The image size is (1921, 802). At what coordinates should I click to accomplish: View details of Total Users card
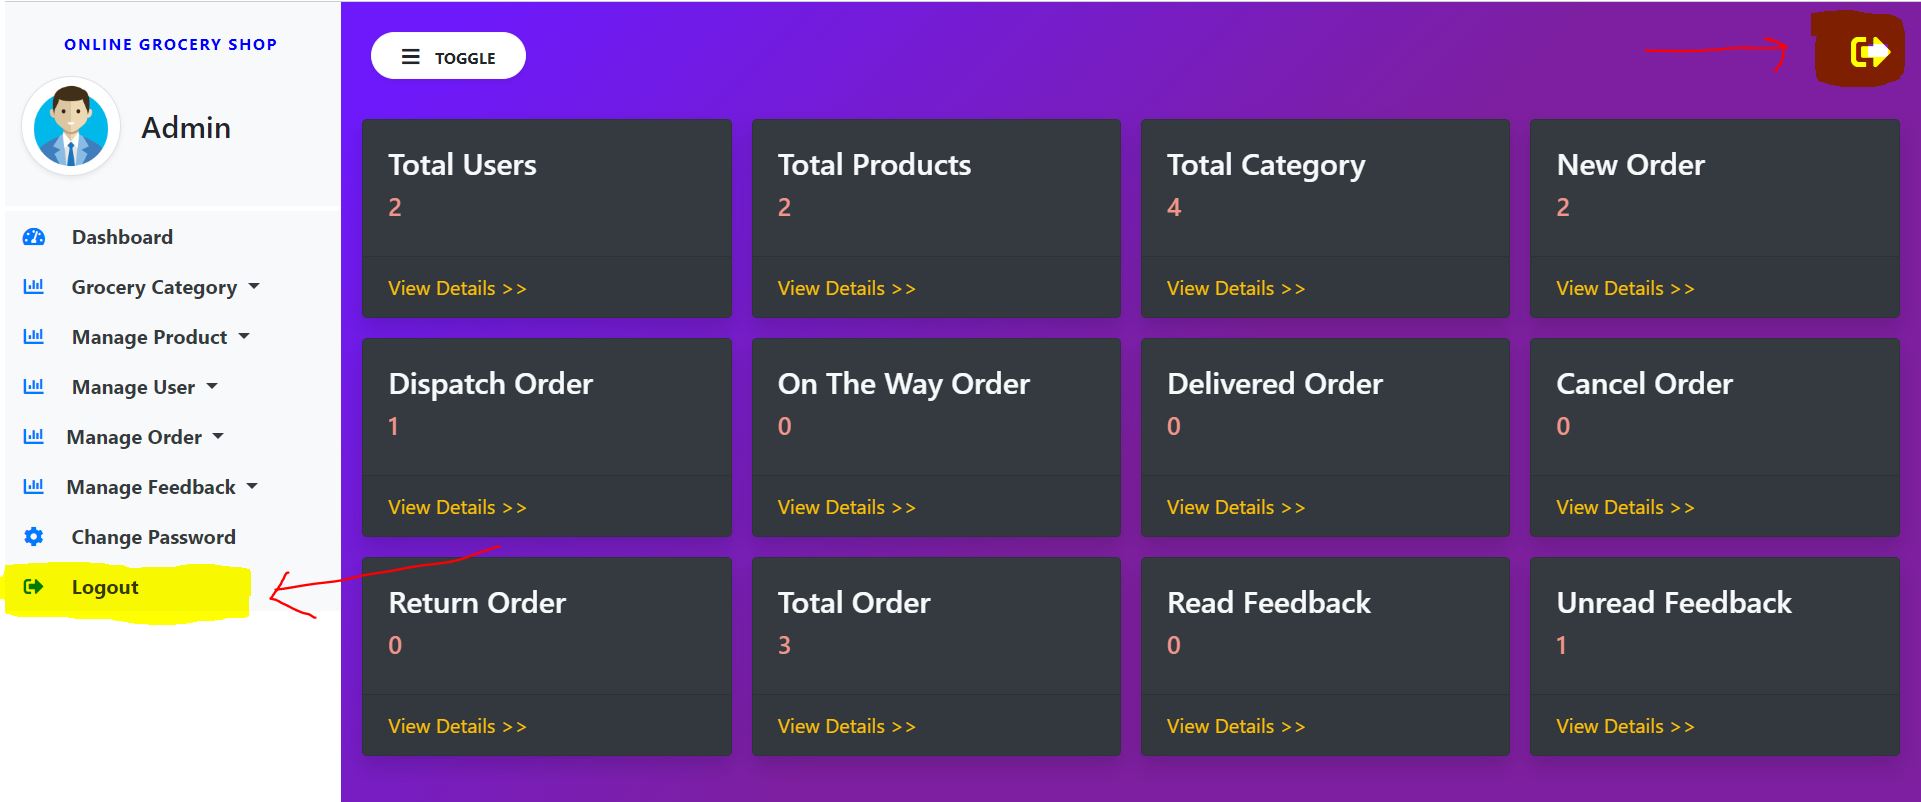(x=457, y=288)
